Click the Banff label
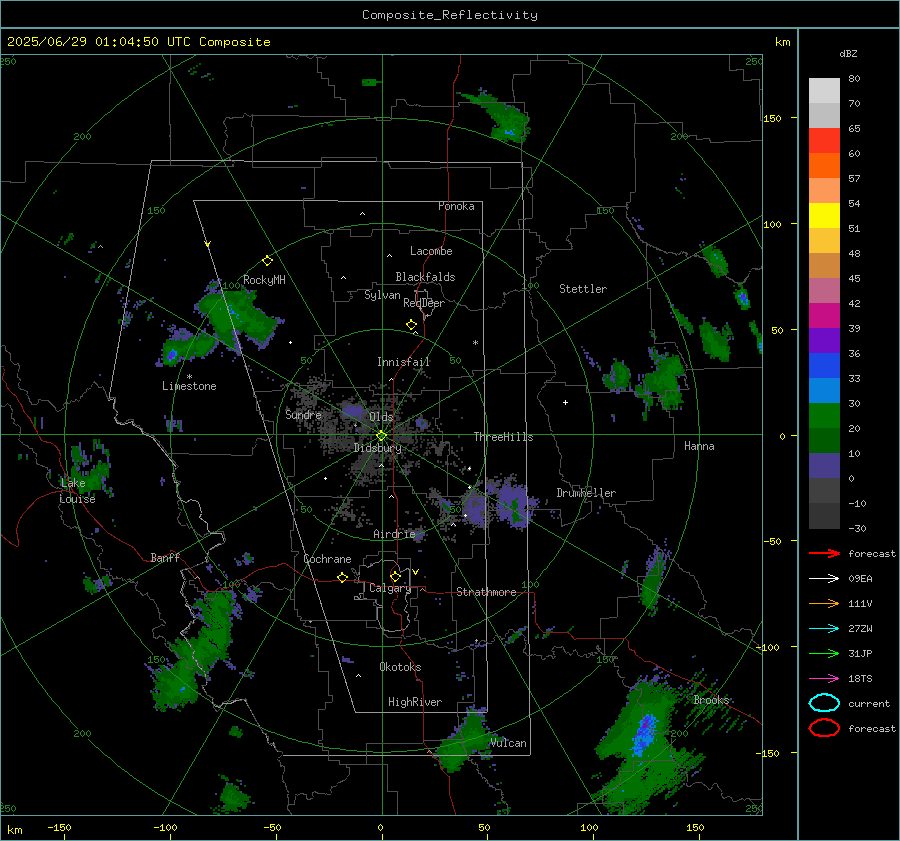The image size is (900, 841). pyautogui.click(x=165, y=557)
